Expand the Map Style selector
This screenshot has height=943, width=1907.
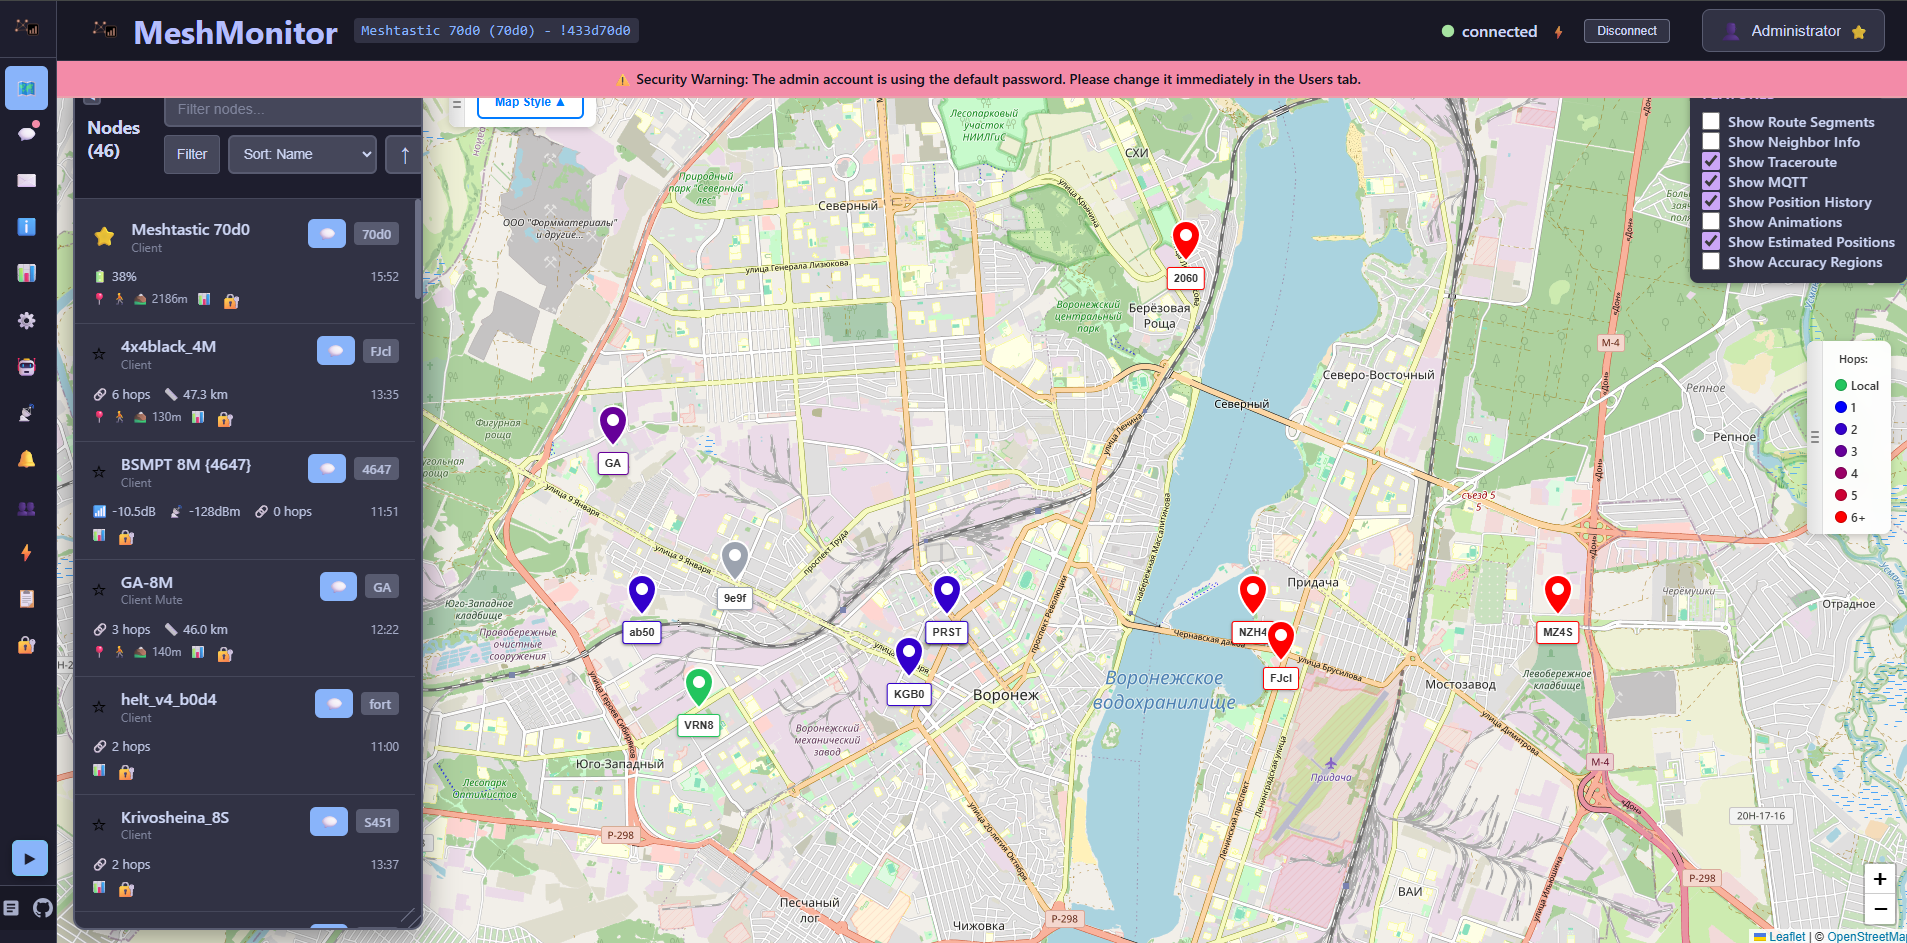click(x=530, y=103)
